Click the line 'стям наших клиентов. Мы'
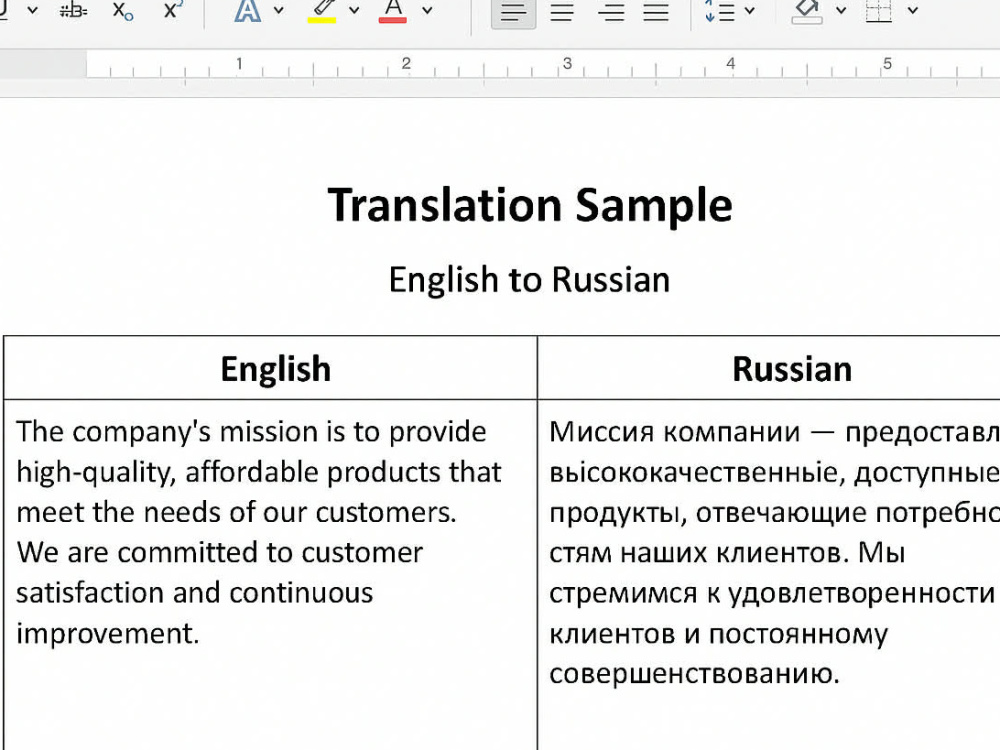The width and height of the screenshot is (1000, 750). click(x=727, y=553)
